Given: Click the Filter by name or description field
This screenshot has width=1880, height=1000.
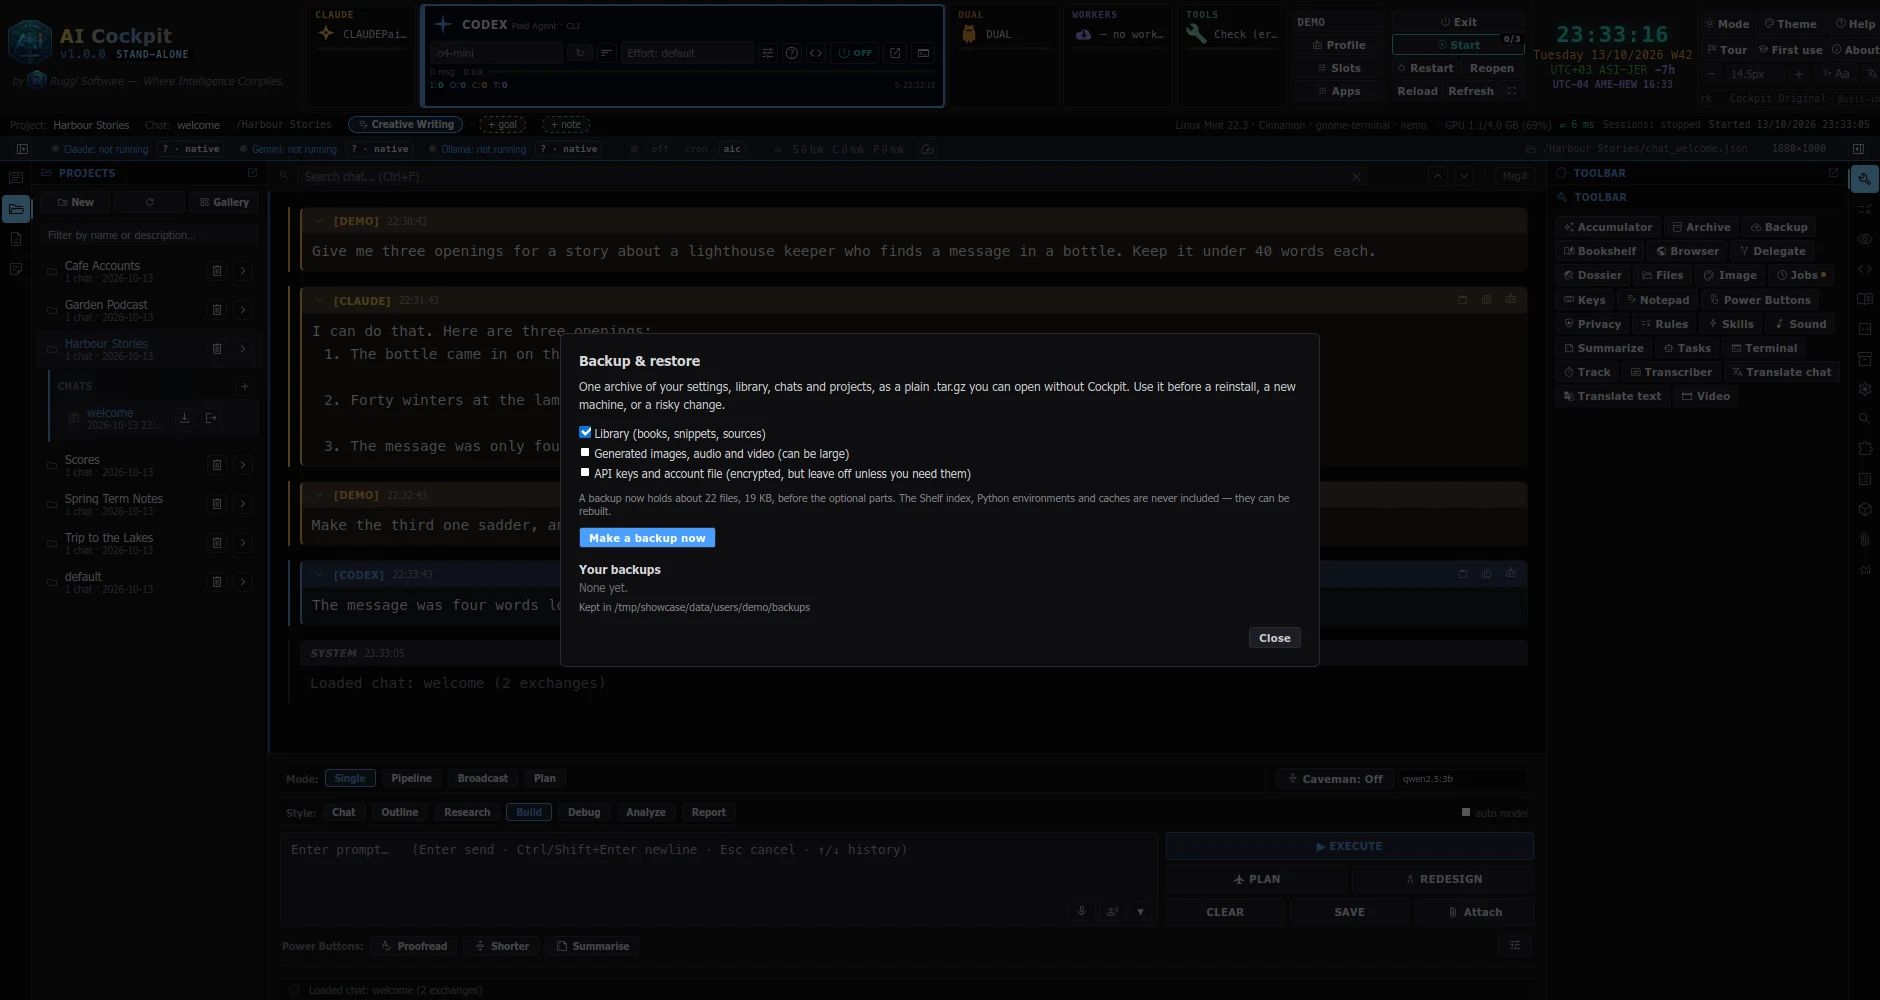Looking at the screenshot, I should [x=149, y=235].
